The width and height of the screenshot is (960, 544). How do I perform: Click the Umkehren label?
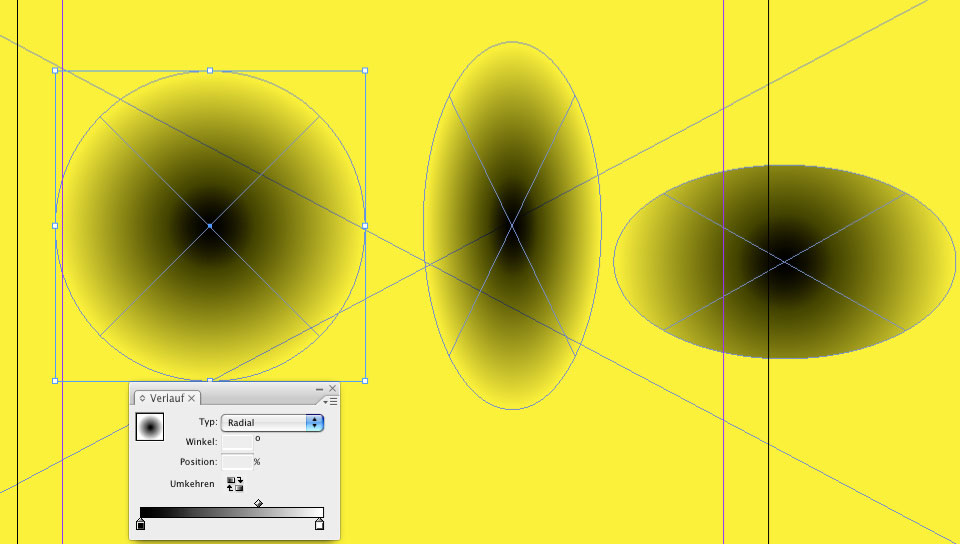192,483
